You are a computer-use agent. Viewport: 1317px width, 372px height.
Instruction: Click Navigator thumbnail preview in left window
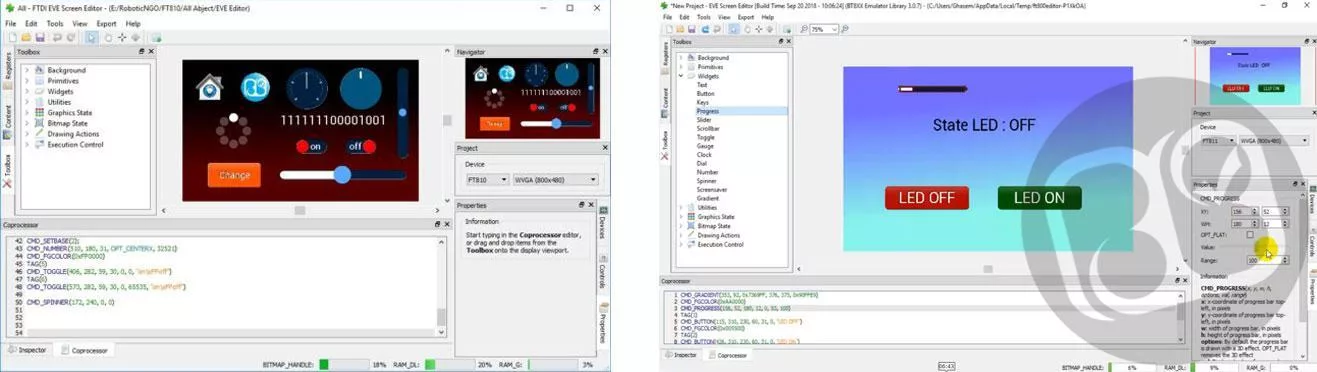point(532,97)
